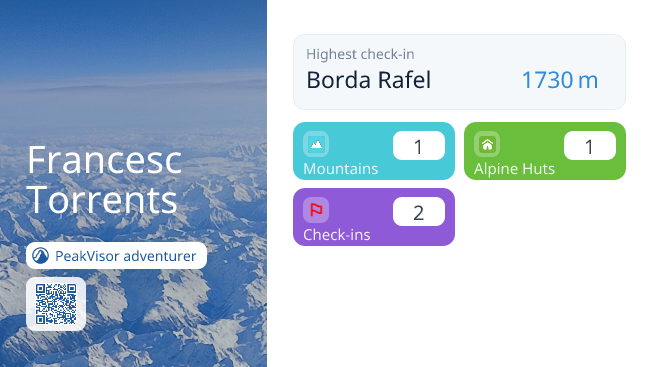Open the Check-ins stat card
Image resolution: width=650 pixels, height=367 pixels.
pyautogui.click(x=374, y=217)
